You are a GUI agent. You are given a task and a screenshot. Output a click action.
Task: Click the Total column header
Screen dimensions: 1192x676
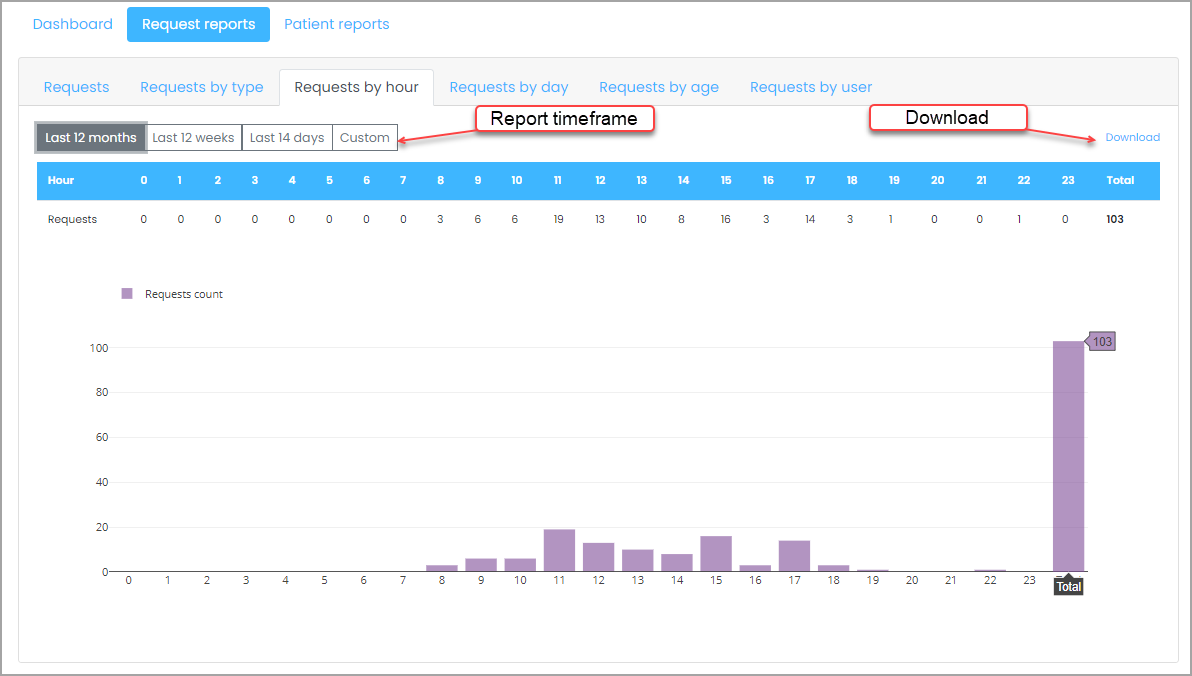coord(1120,180)
